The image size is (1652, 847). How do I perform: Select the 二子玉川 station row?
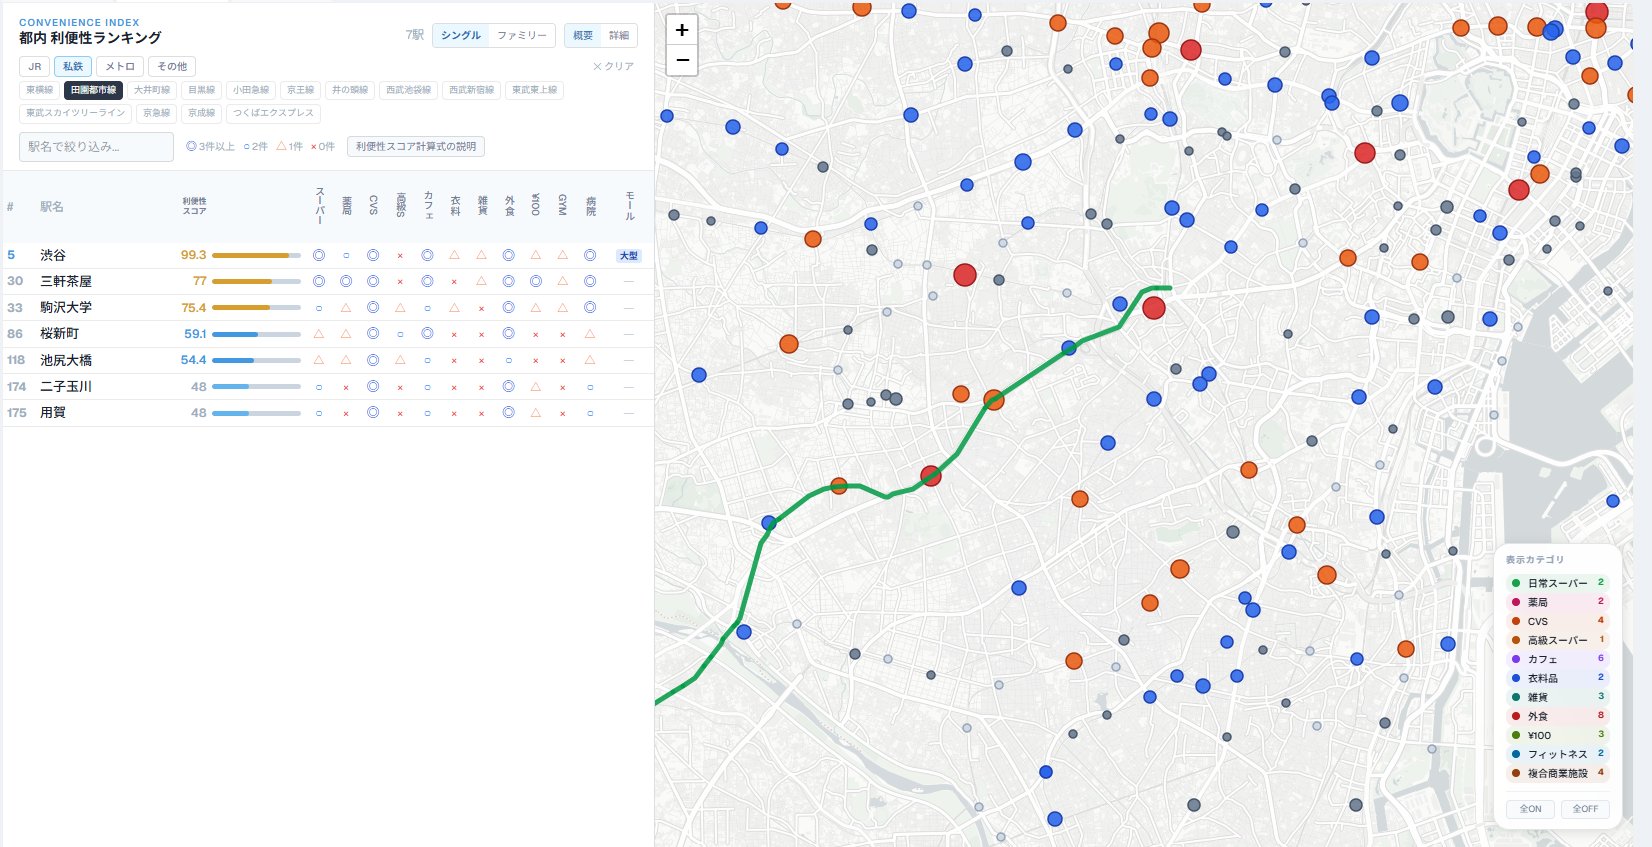(x=328, y=386)
